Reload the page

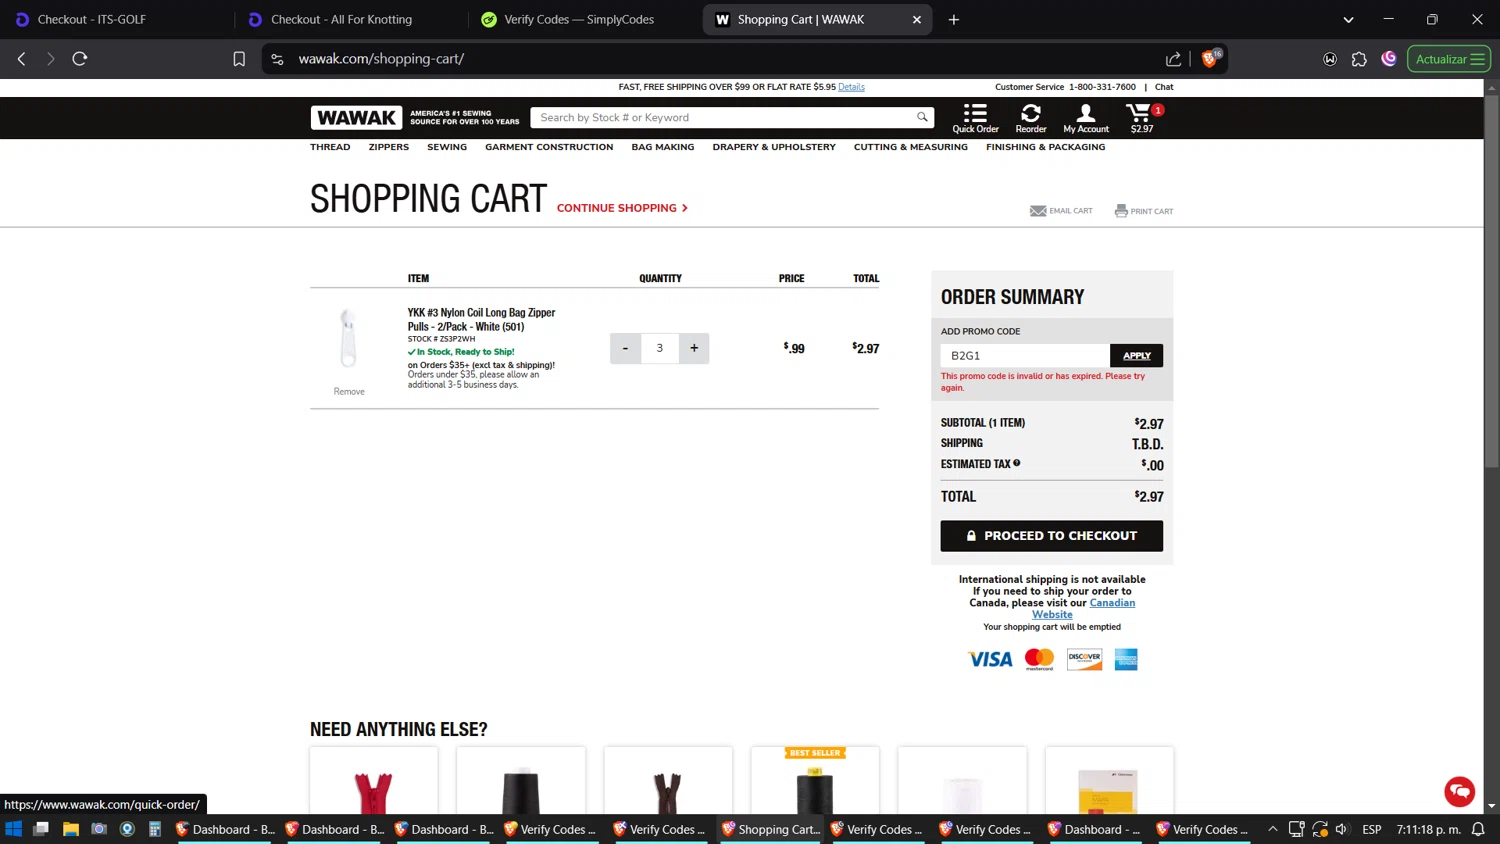(x=80, y=59)
